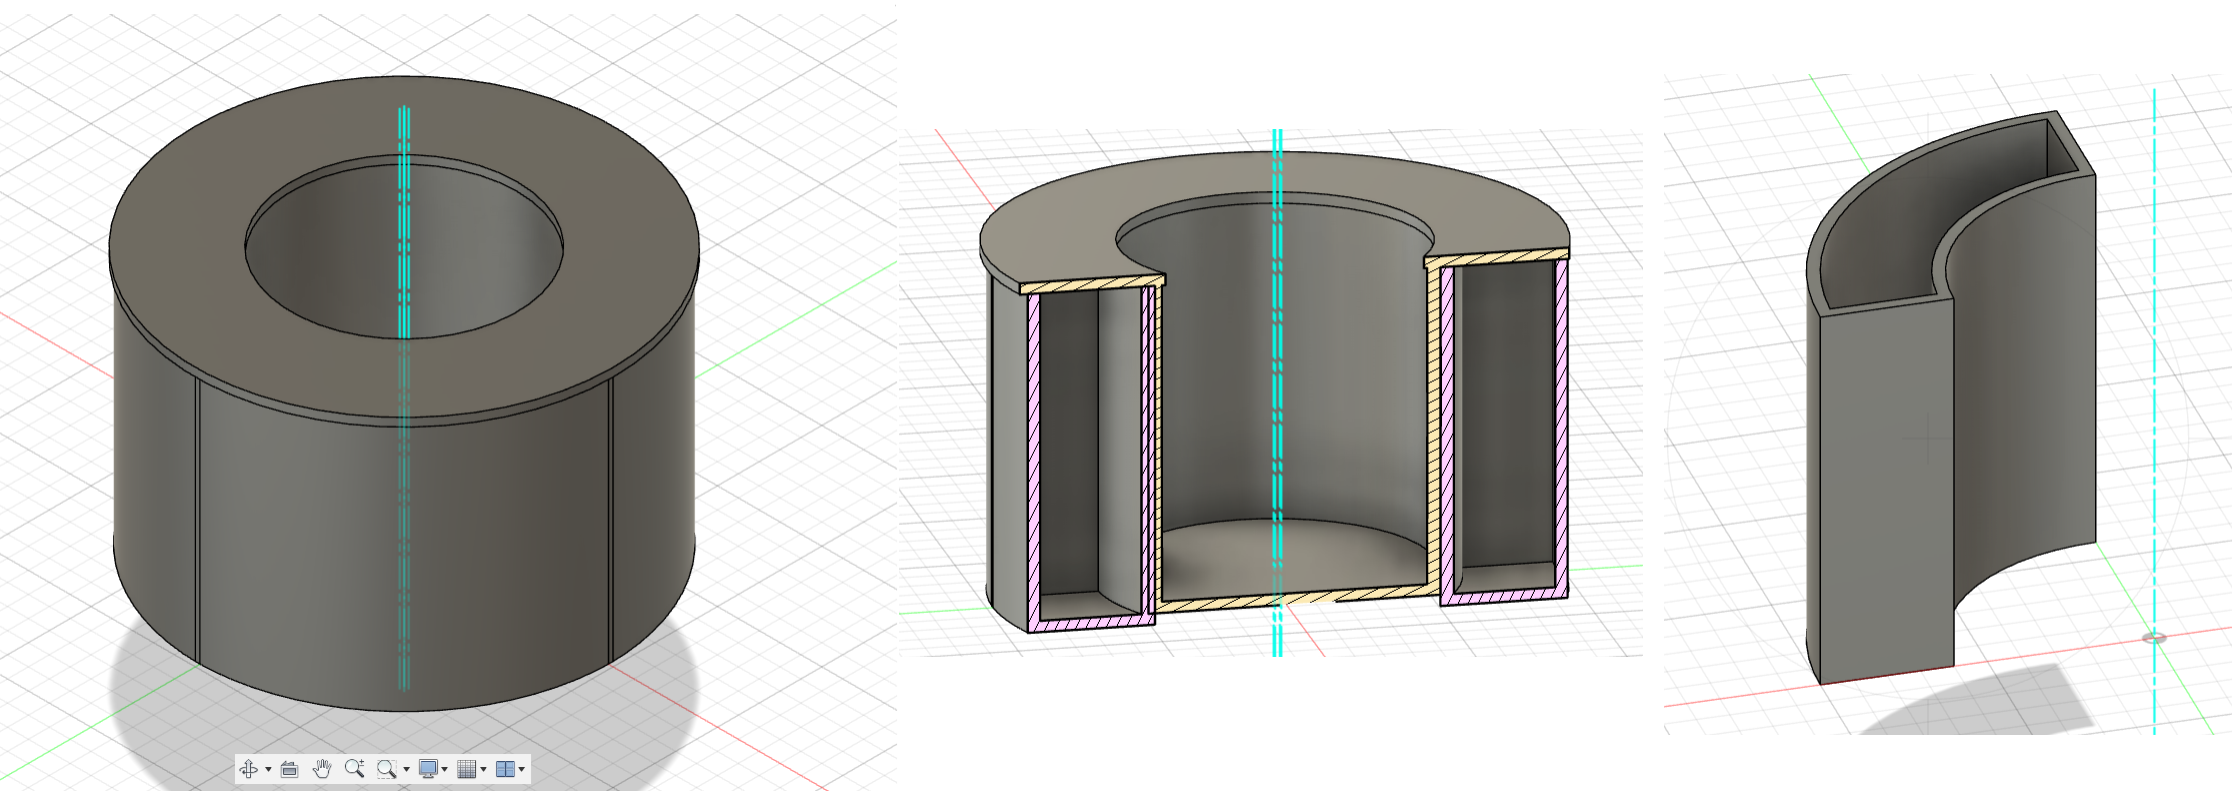The image size is (2232, 791).
Task: Pick the pink hatched section on the right
Action: coord(1561,430)
